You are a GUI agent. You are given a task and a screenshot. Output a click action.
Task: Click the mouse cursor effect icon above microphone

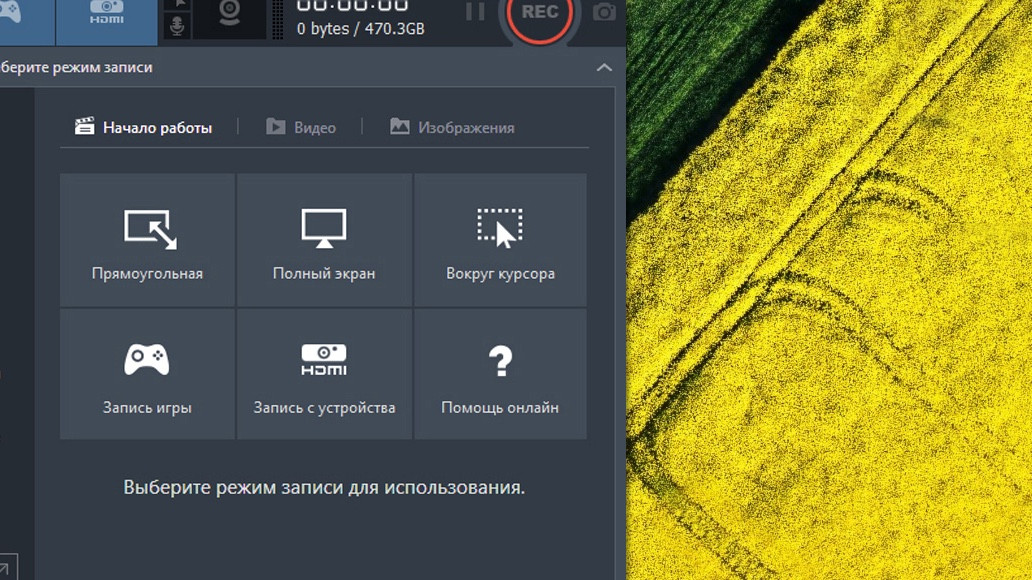(x=178, y=5)
